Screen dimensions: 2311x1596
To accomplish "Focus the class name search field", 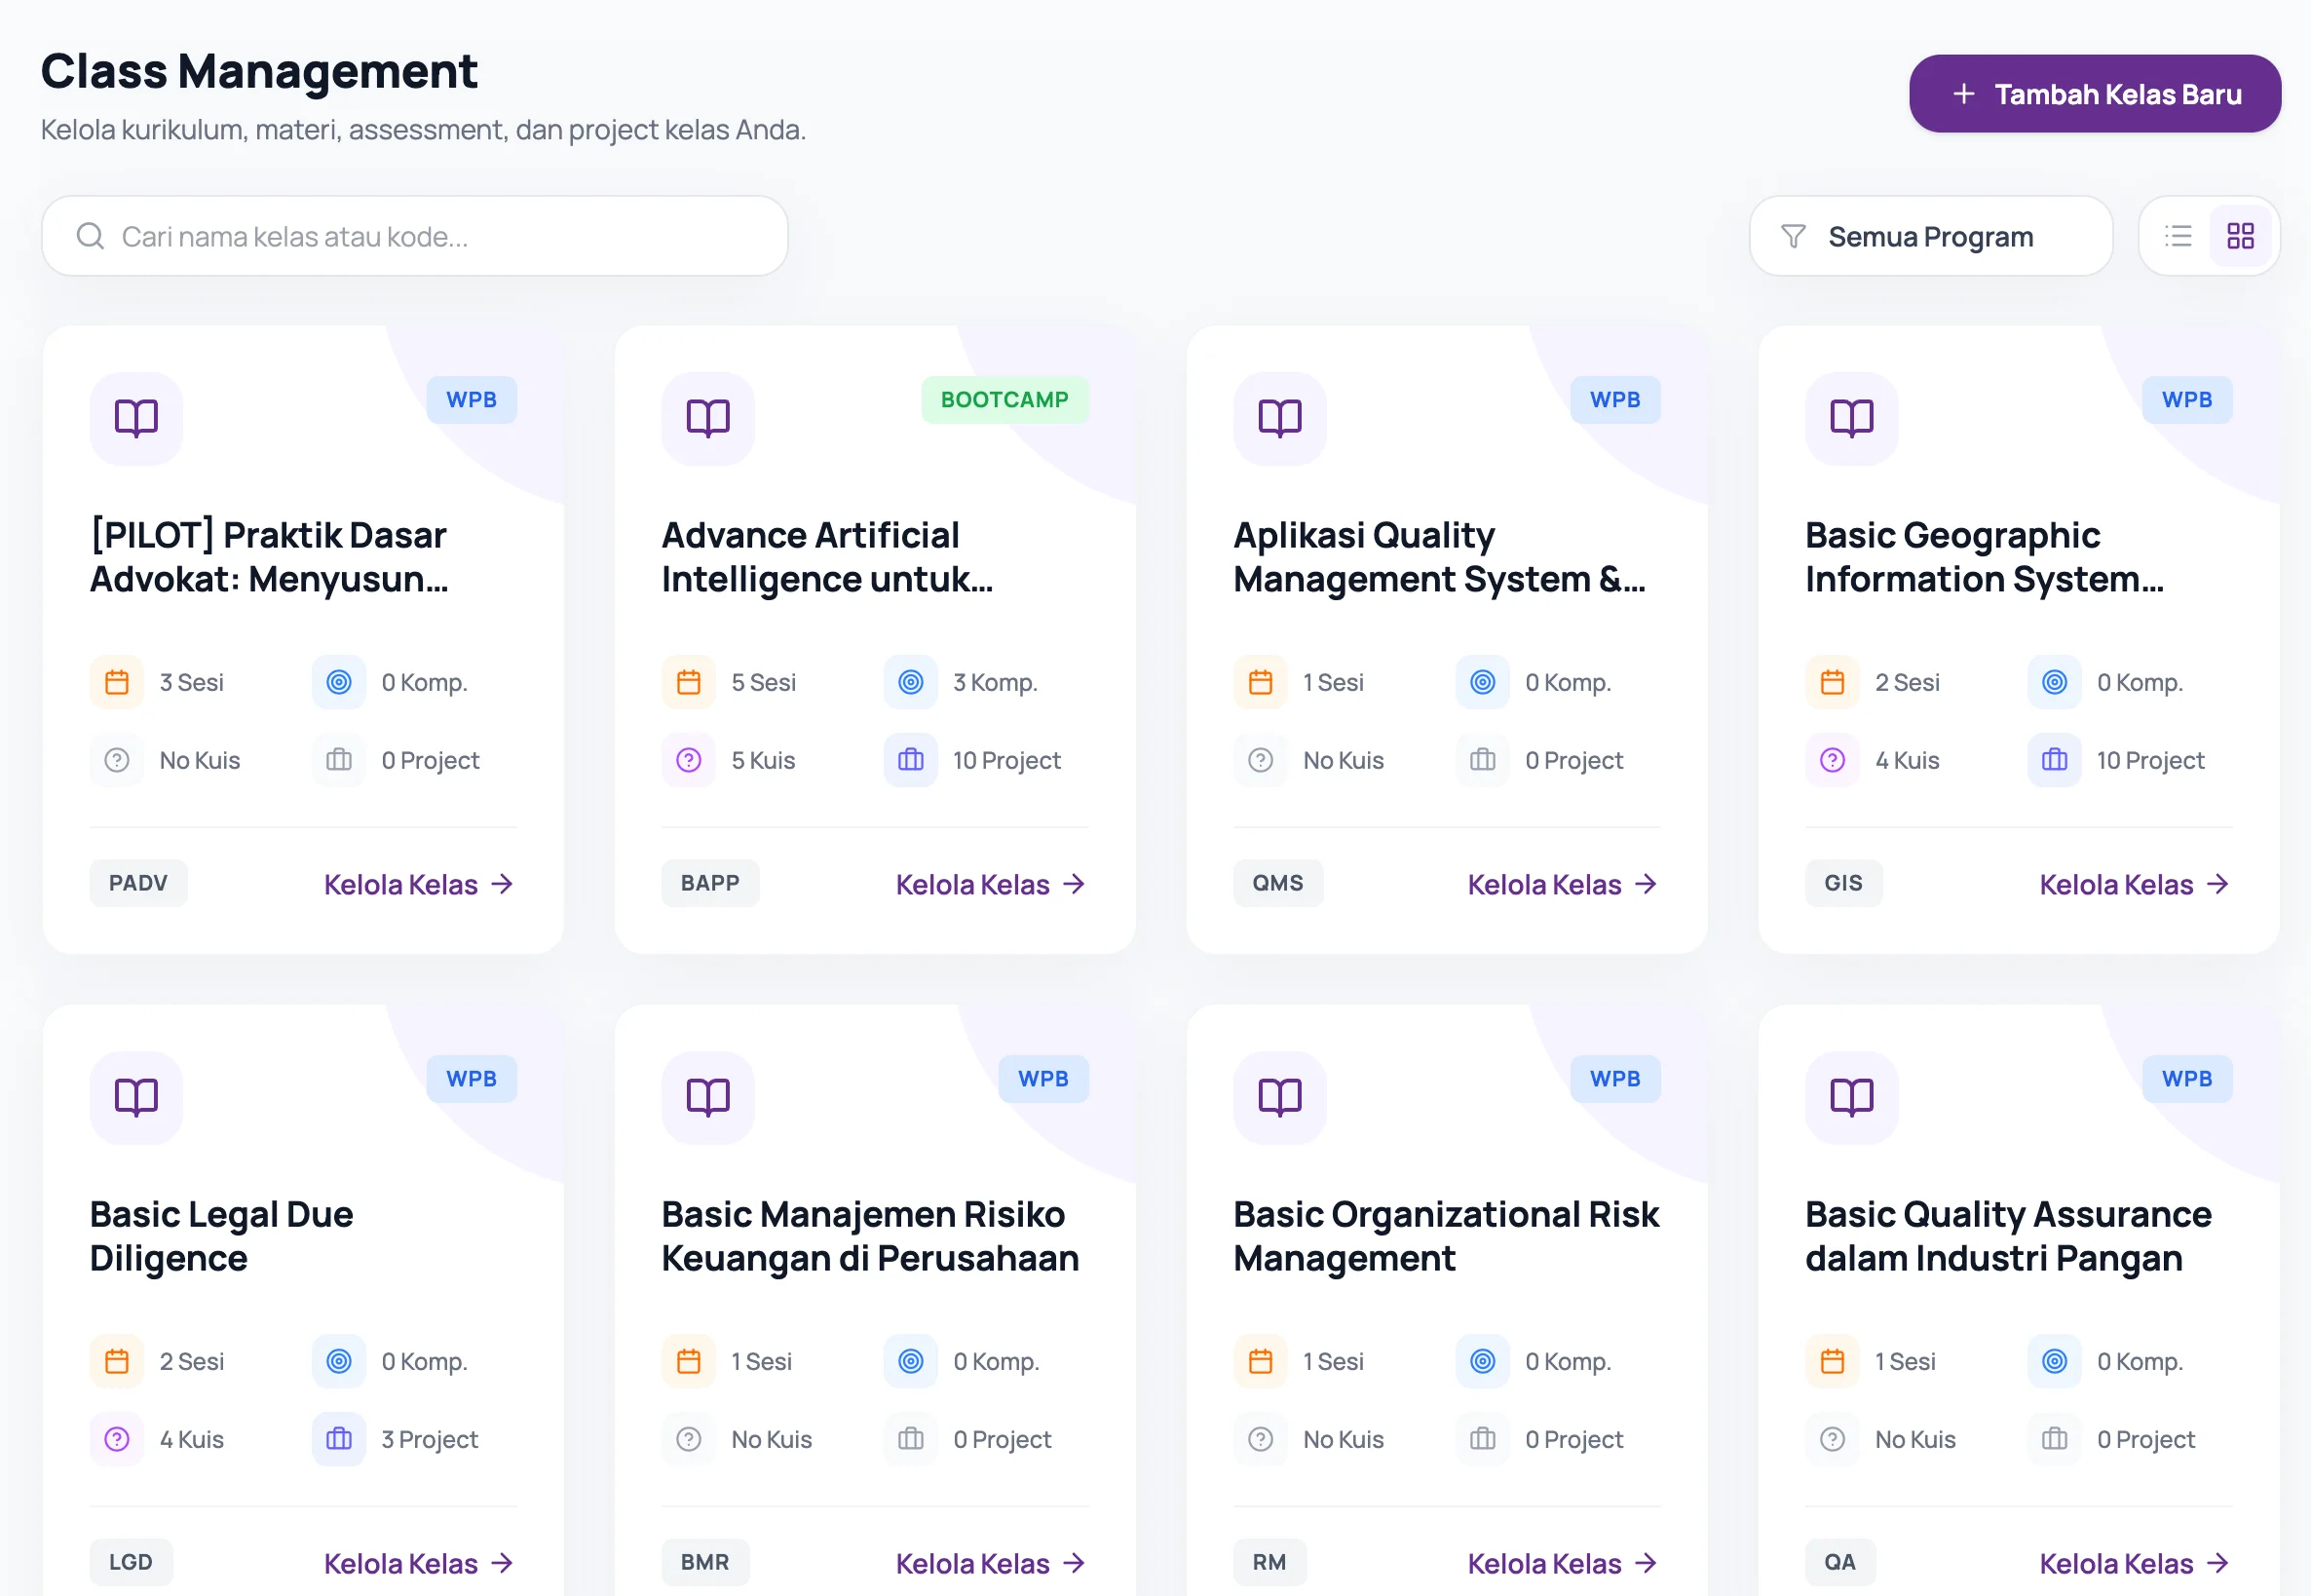I will coord(415,236).
